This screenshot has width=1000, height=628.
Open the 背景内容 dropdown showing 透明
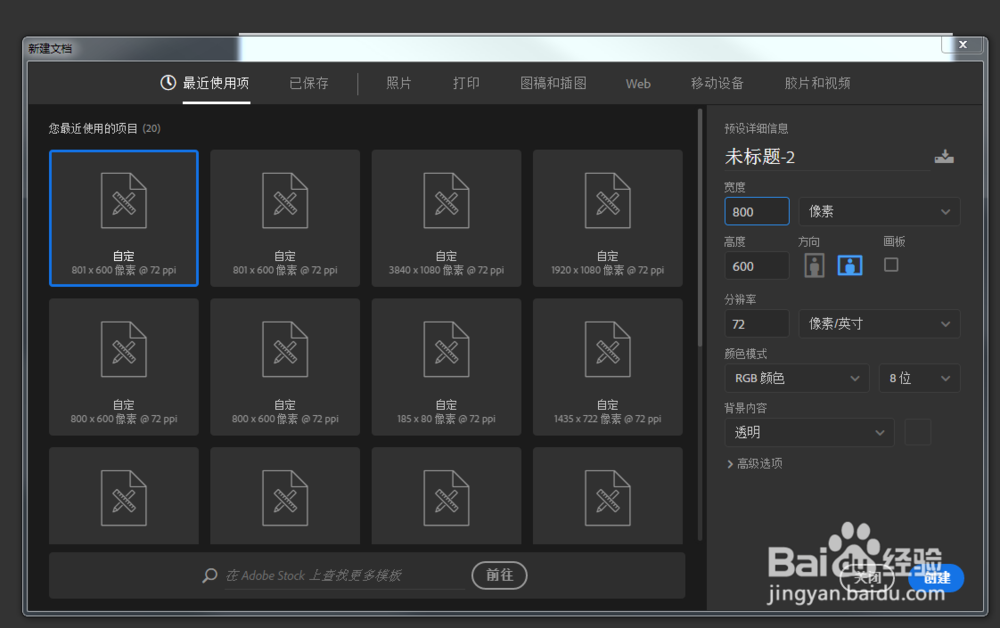809,432
